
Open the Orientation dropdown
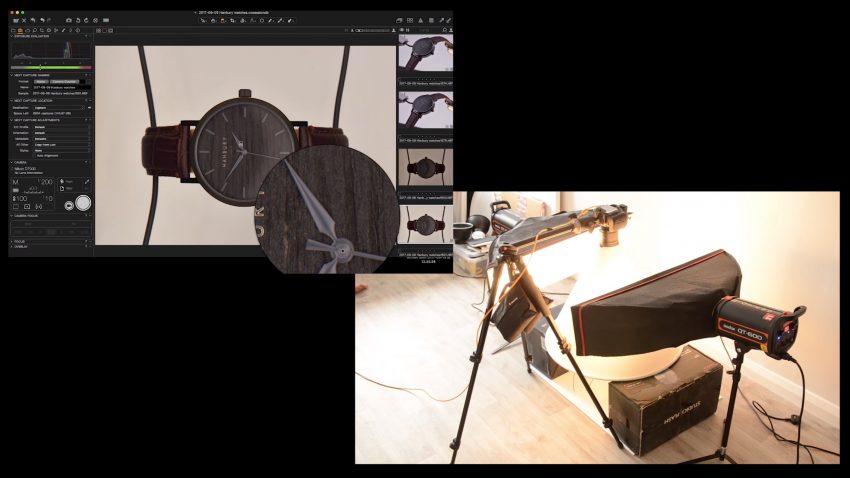pos(62,133)
